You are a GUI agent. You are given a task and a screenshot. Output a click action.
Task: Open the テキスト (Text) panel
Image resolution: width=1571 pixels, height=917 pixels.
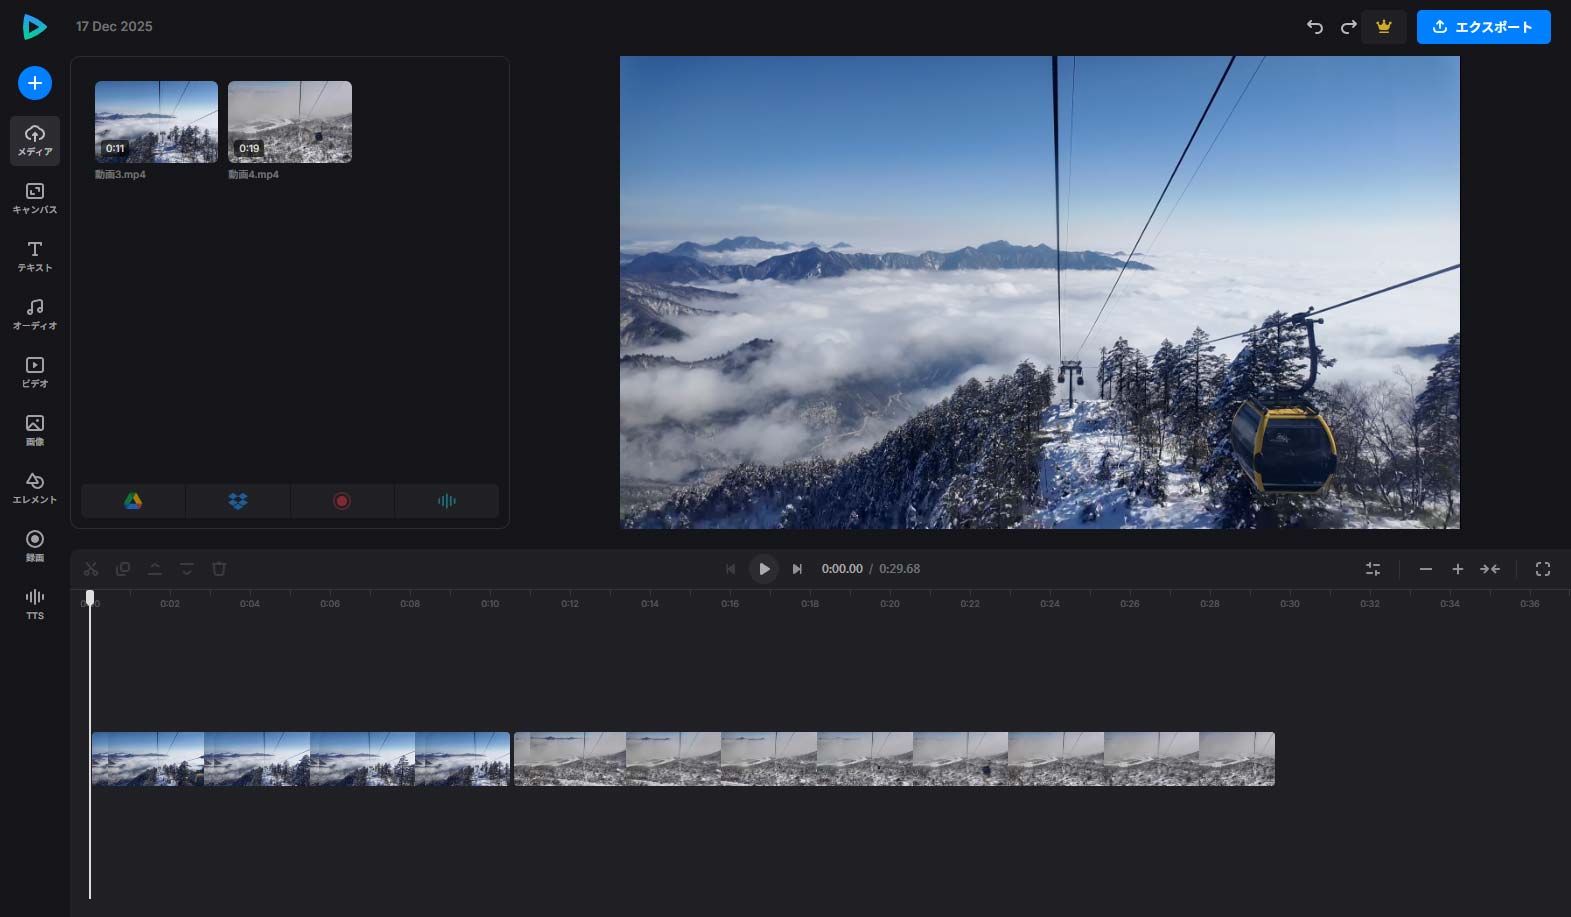(x=35, y=256)
